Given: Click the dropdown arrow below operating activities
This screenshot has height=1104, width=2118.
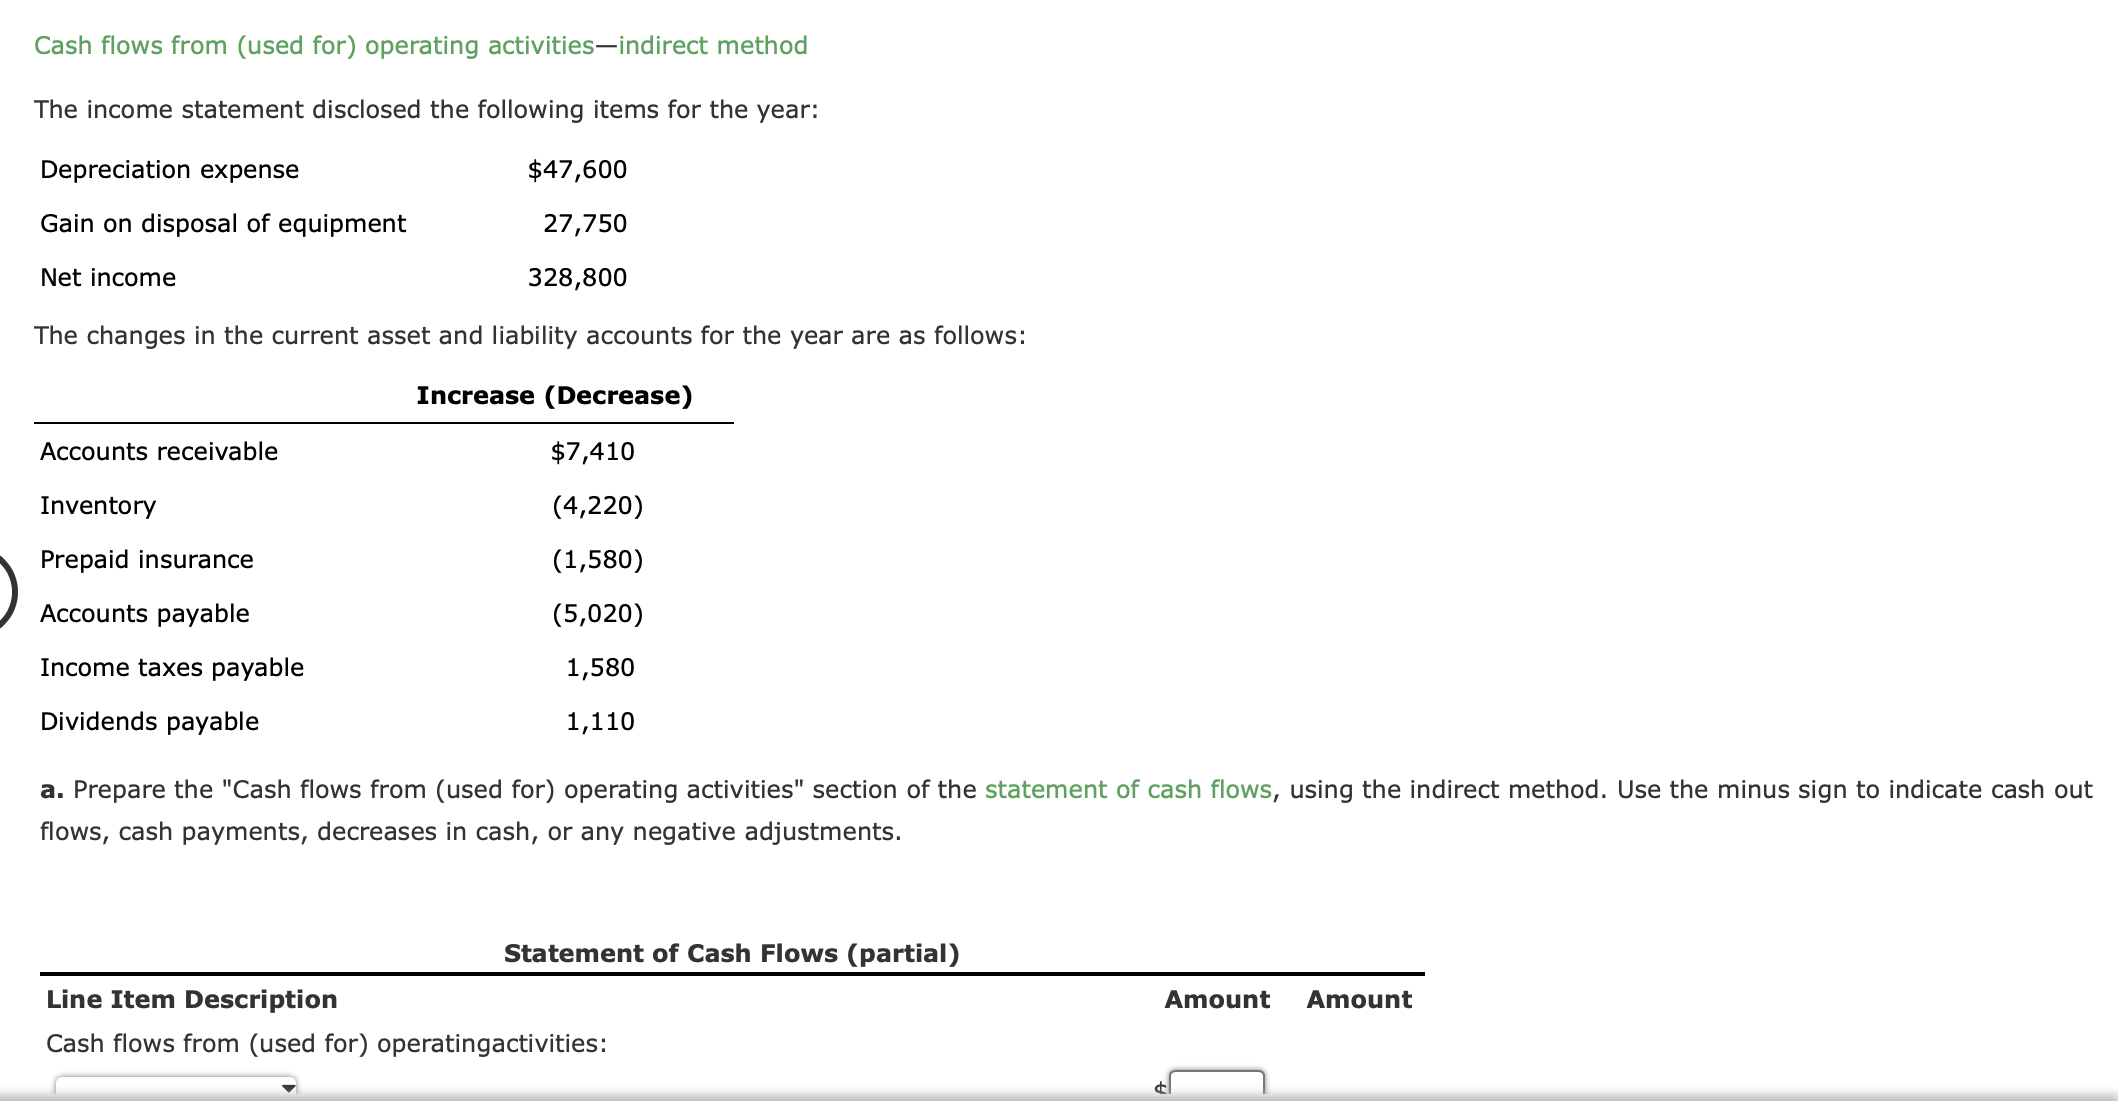Looking at the screenshot, I should 290,1090.
